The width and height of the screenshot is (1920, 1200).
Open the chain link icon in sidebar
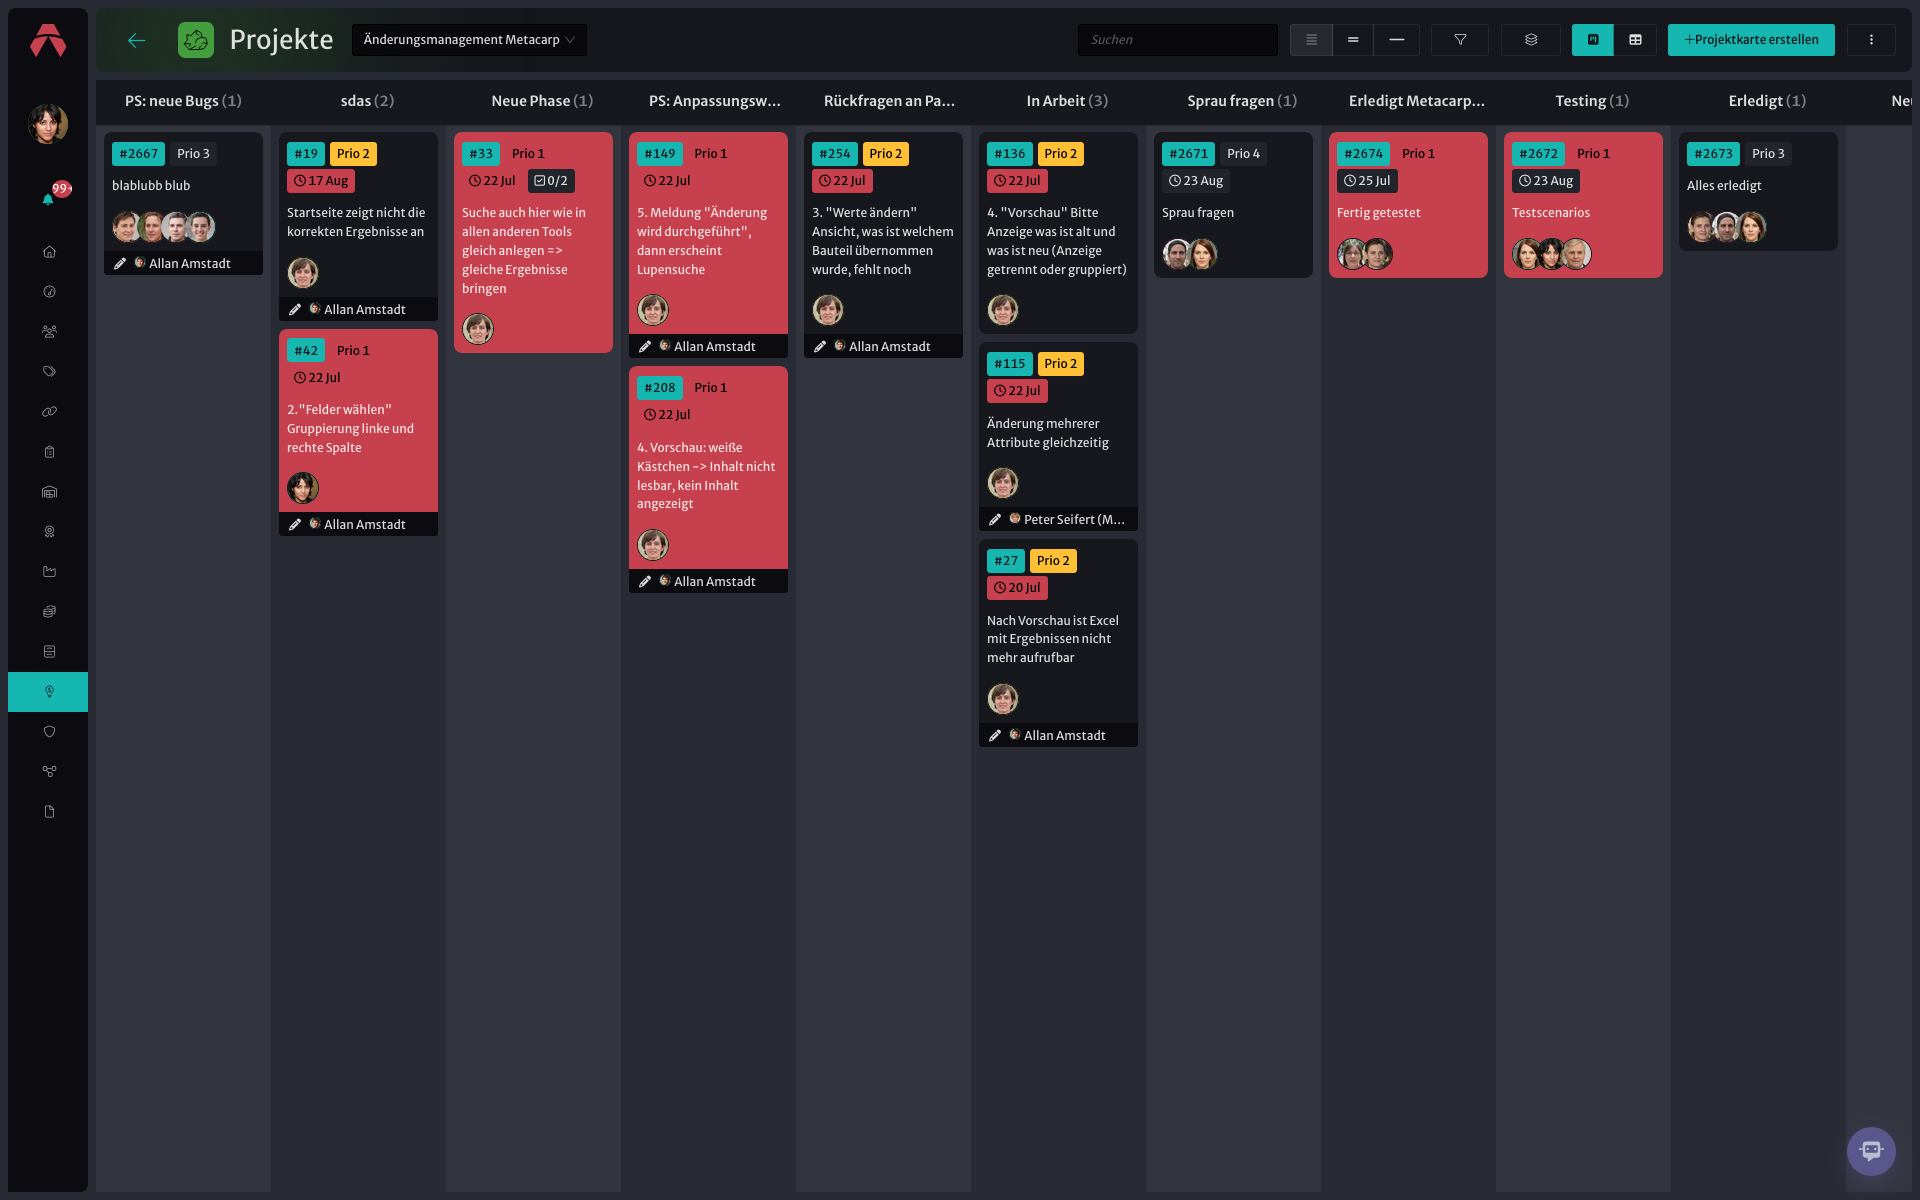[49, 412]
